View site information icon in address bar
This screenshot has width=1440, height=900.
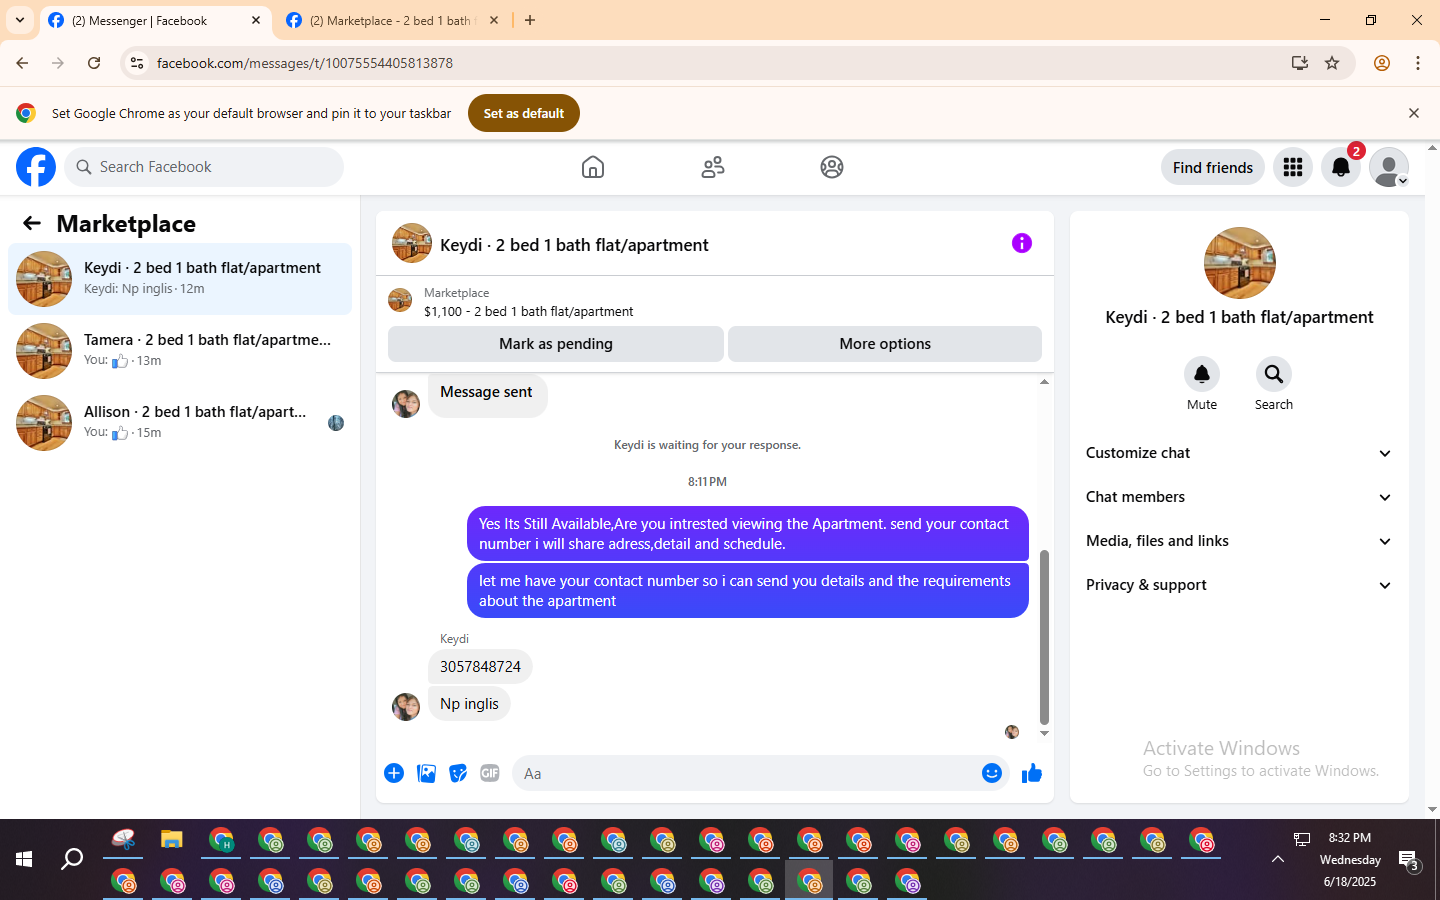click(x=137, y=63)
